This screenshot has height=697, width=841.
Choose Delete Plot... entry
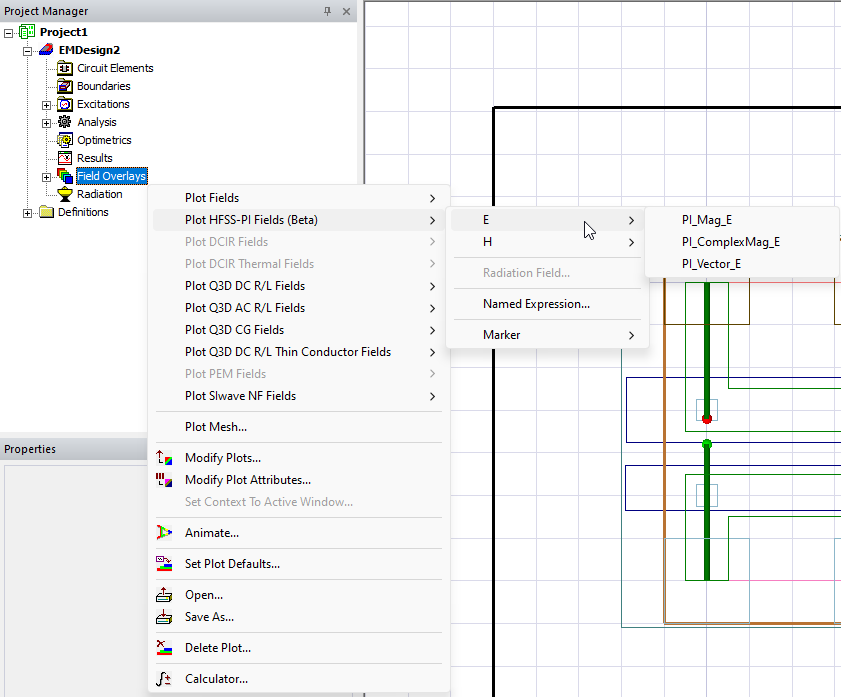pyautogui.click(x=298, y=648)
